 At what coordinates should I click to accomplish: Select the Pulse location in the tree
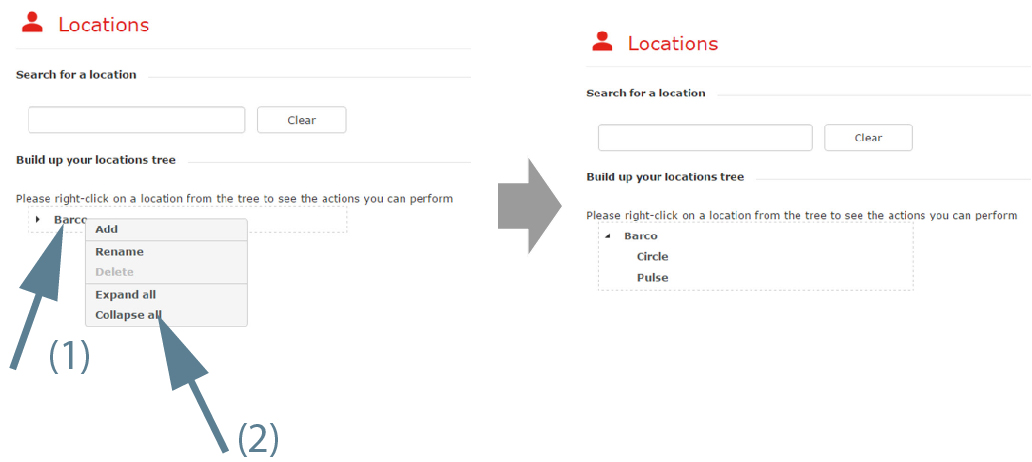652,278
